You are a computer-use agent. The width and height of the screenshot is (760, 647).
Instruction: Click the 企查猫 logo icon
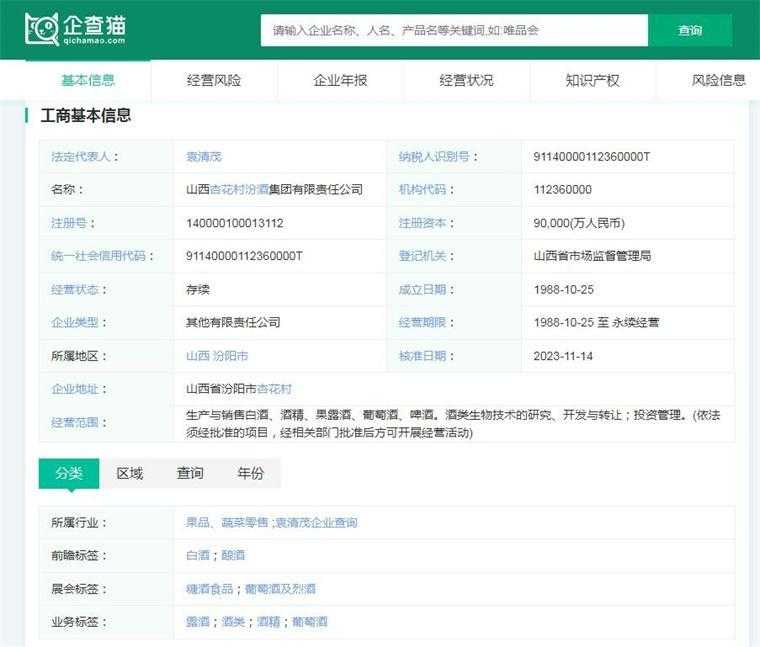42,29
